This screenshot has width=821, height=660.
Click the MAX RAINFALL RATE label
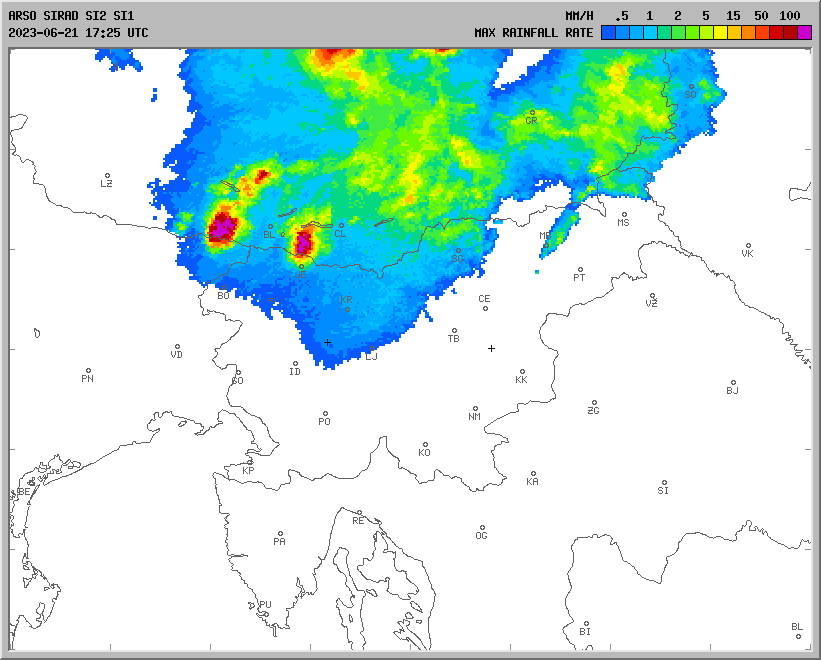pyautogui.click(x=533, y=32)
